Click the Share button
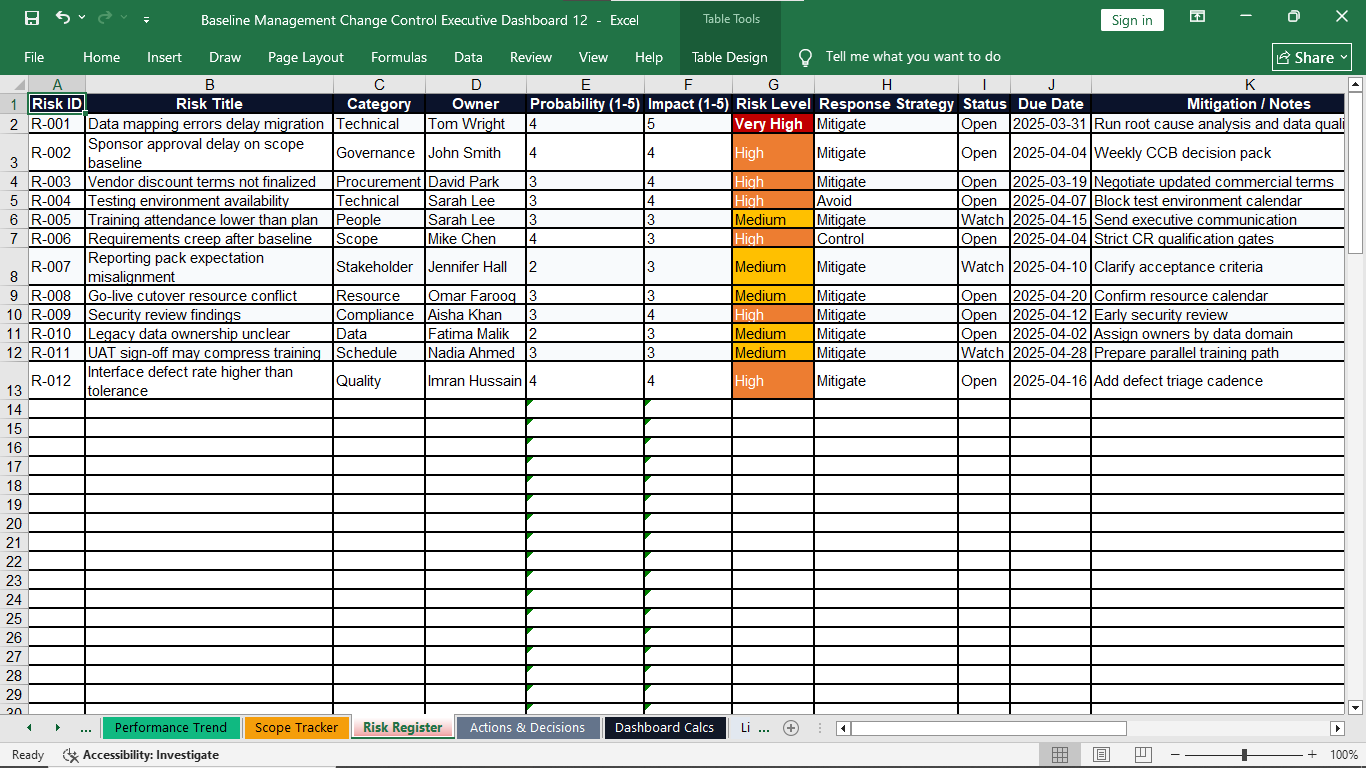 (x=1312, y=57)
